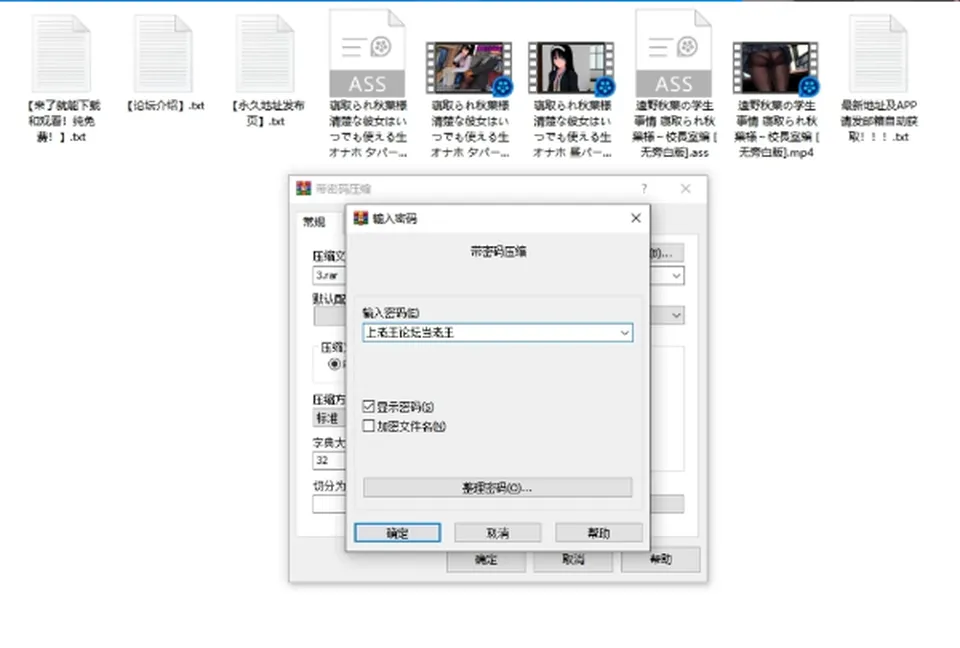Click 帮助 in the 输入密码 dialog
Image resolution: width=960 pixels, height=648 pixels.
coord(599,533)
